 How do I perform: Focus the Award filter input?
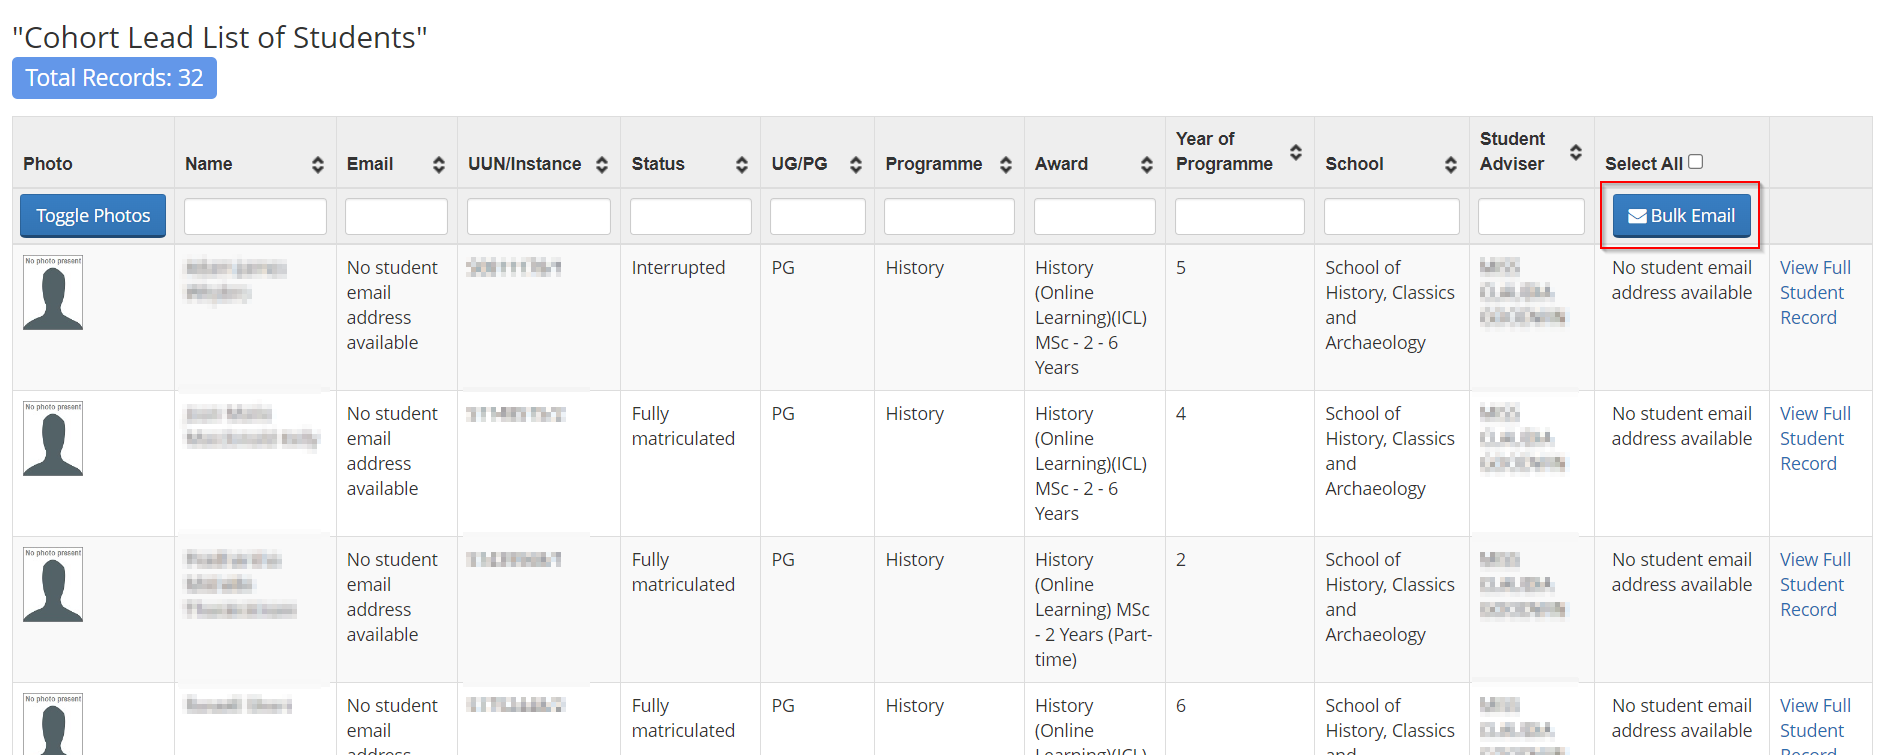coord(1094,217)
